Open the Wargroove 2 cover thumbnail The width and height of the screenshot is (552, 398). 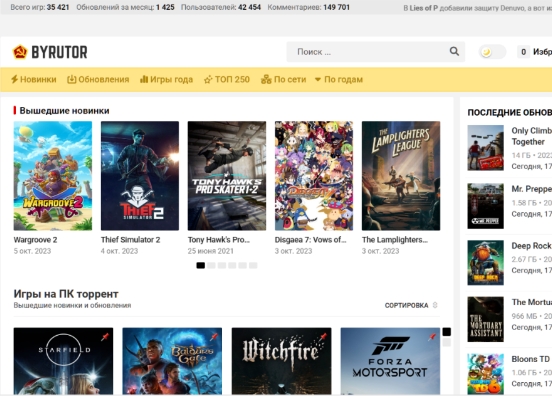coord(53,176)
